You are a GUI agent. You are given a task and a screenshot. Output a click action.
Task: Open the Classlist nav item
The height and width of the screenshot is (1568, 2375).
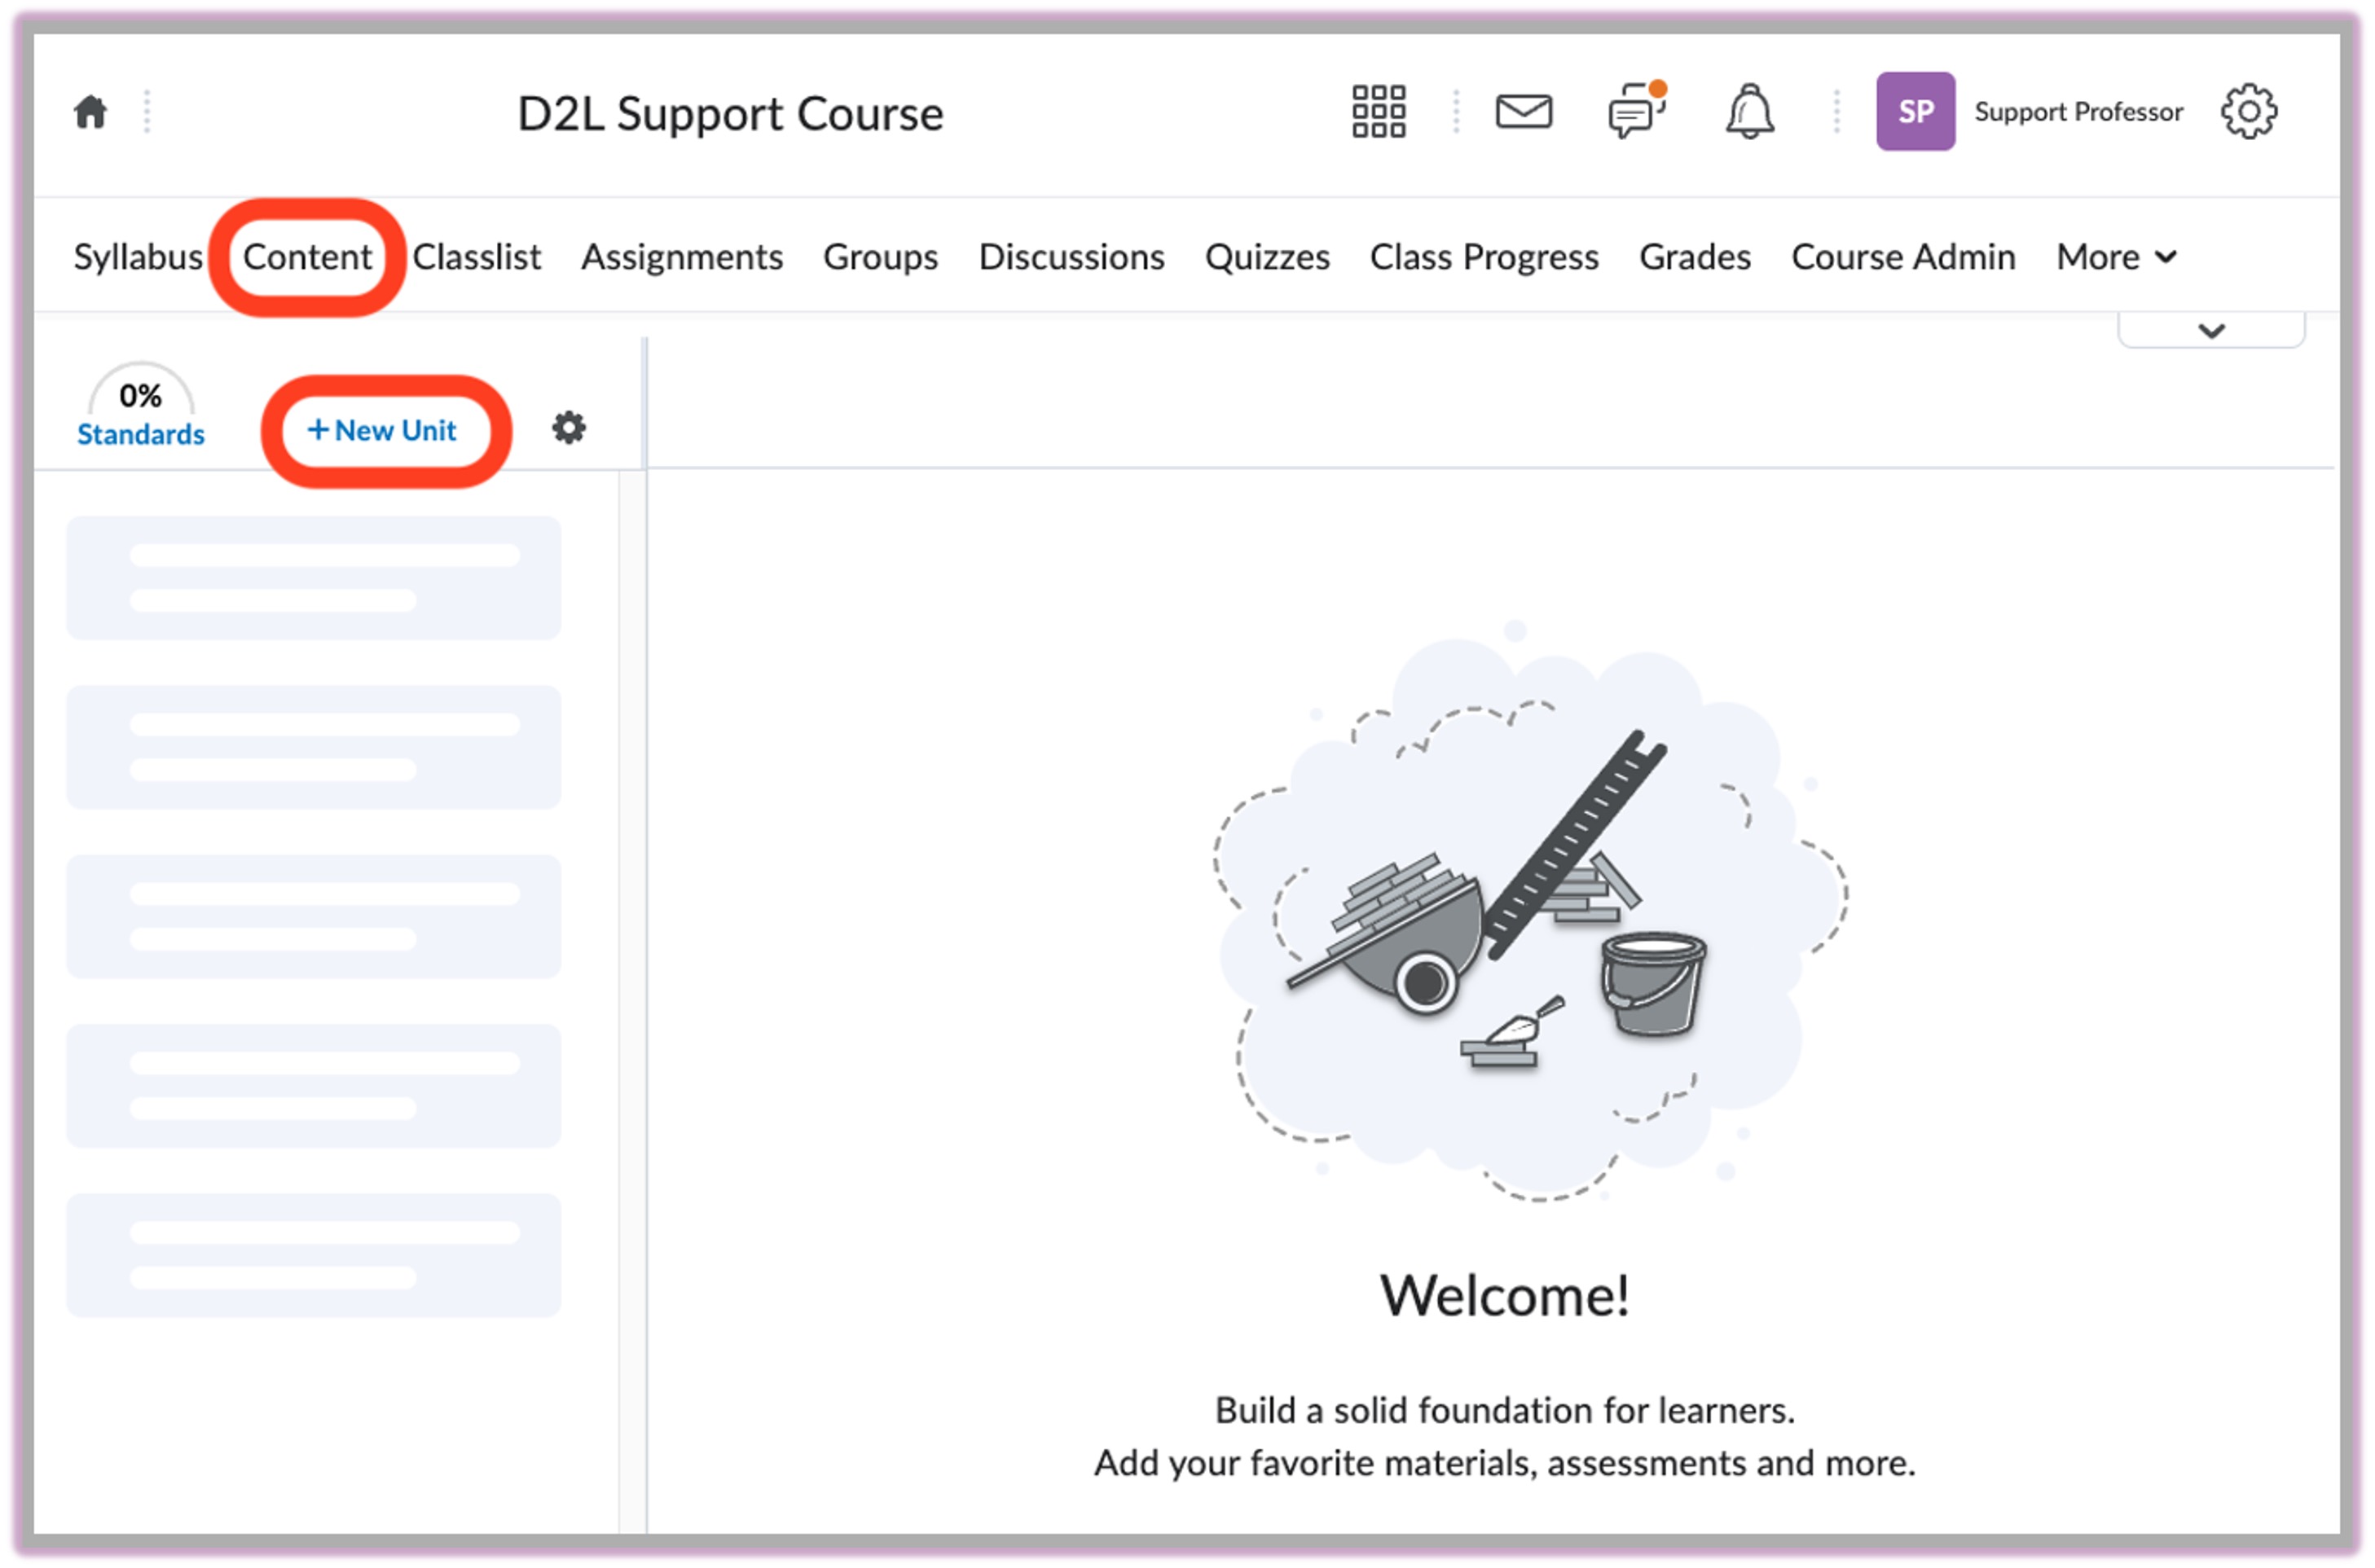pos(477,257)
